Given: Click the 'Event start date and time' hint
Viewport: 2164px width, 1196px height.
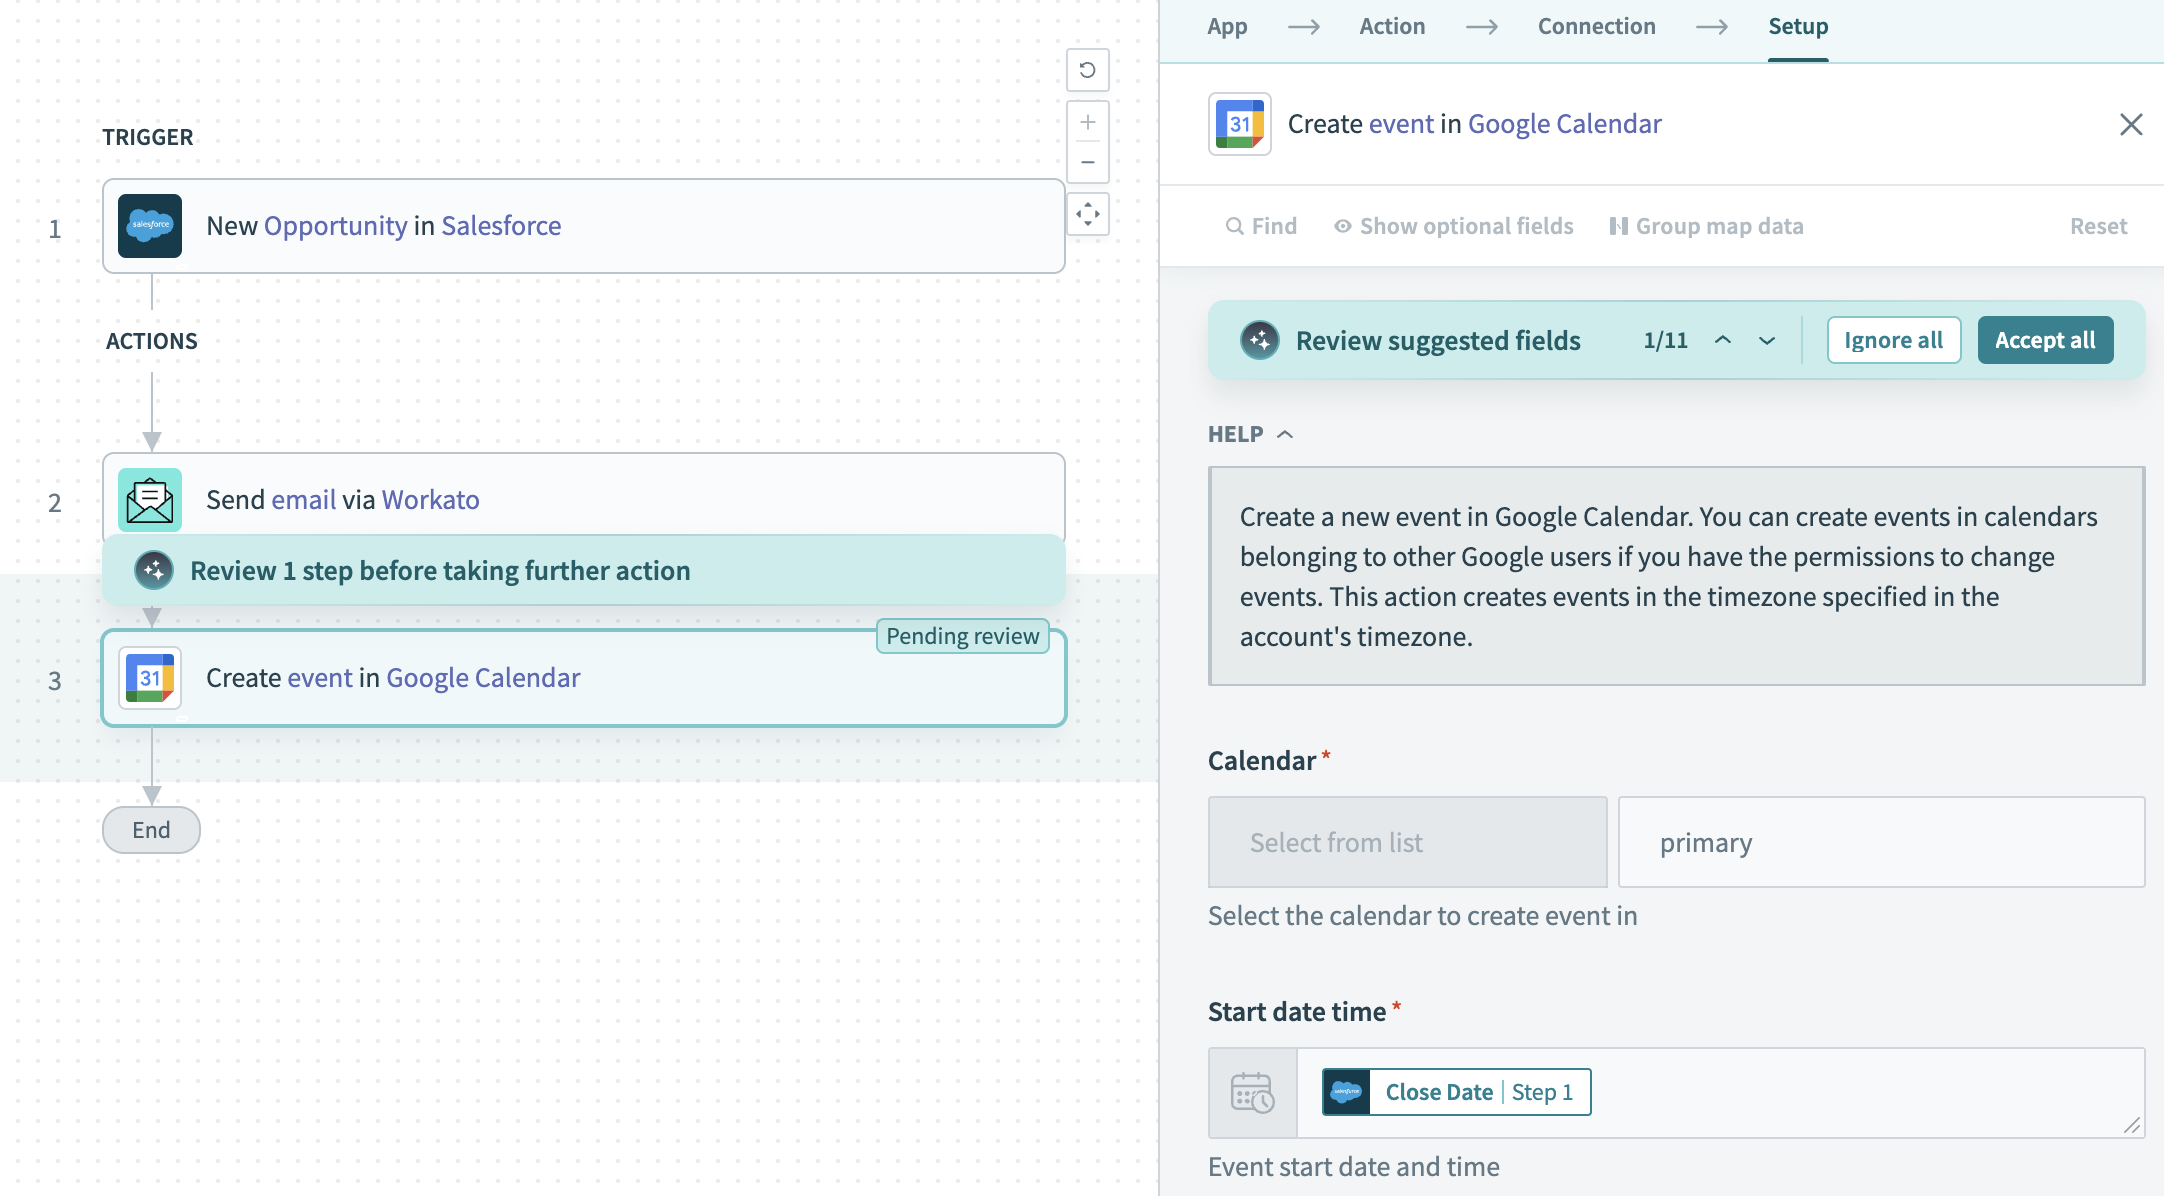Looking at the screenshot, I should 1353,1167.
